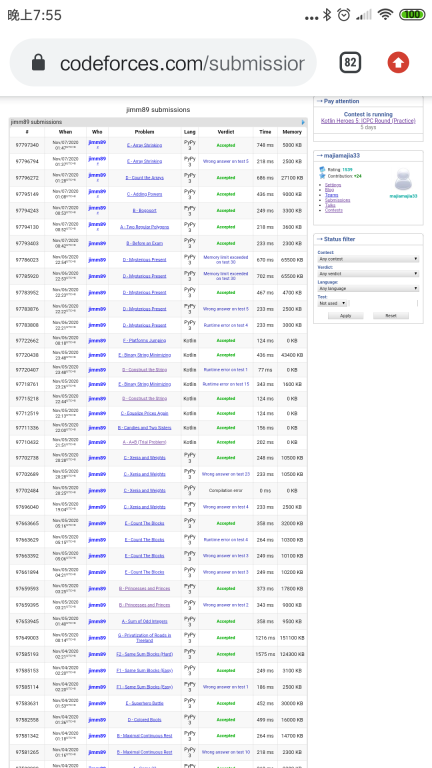This screenshot has width=432, height=768.
Task: Tap the tab count icon showing 82
Action: 350,63
